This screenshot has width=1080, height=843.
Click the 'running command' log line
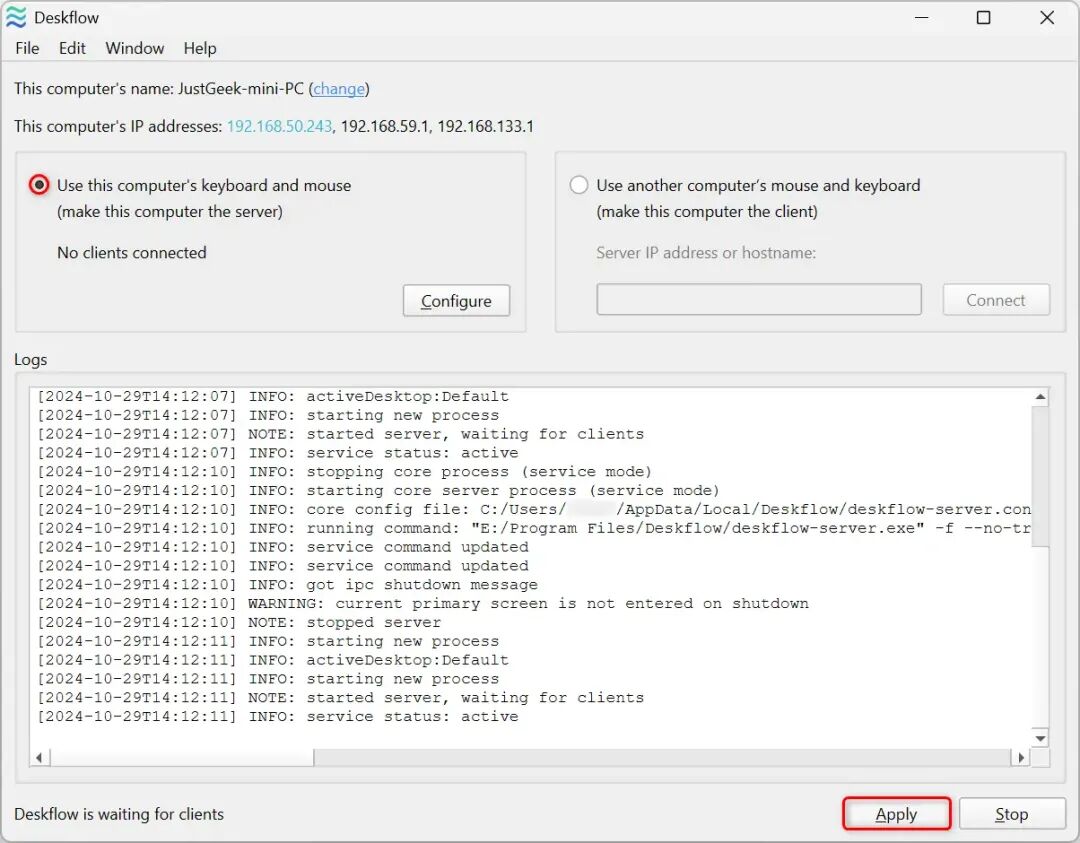[534, 528]
